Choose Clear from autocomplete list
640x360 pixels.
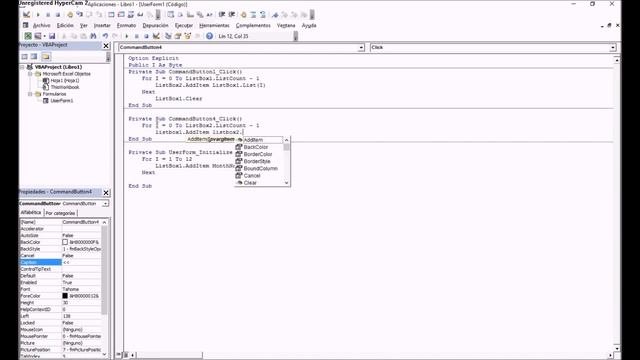click(x=259, y=182)
